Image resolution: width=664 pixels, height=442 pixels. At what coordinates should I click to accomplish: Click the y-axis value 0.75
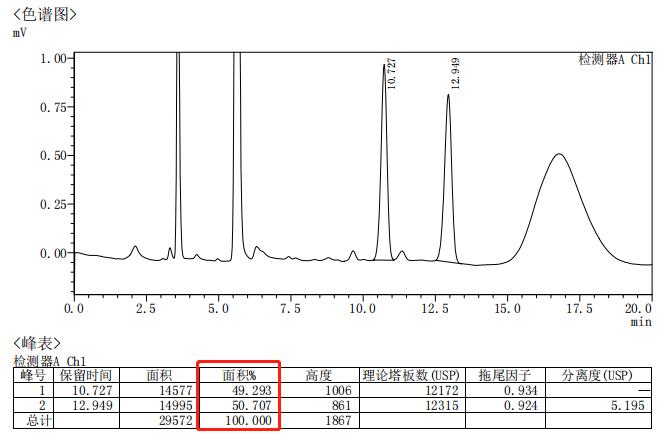click(x=54, y=107)
